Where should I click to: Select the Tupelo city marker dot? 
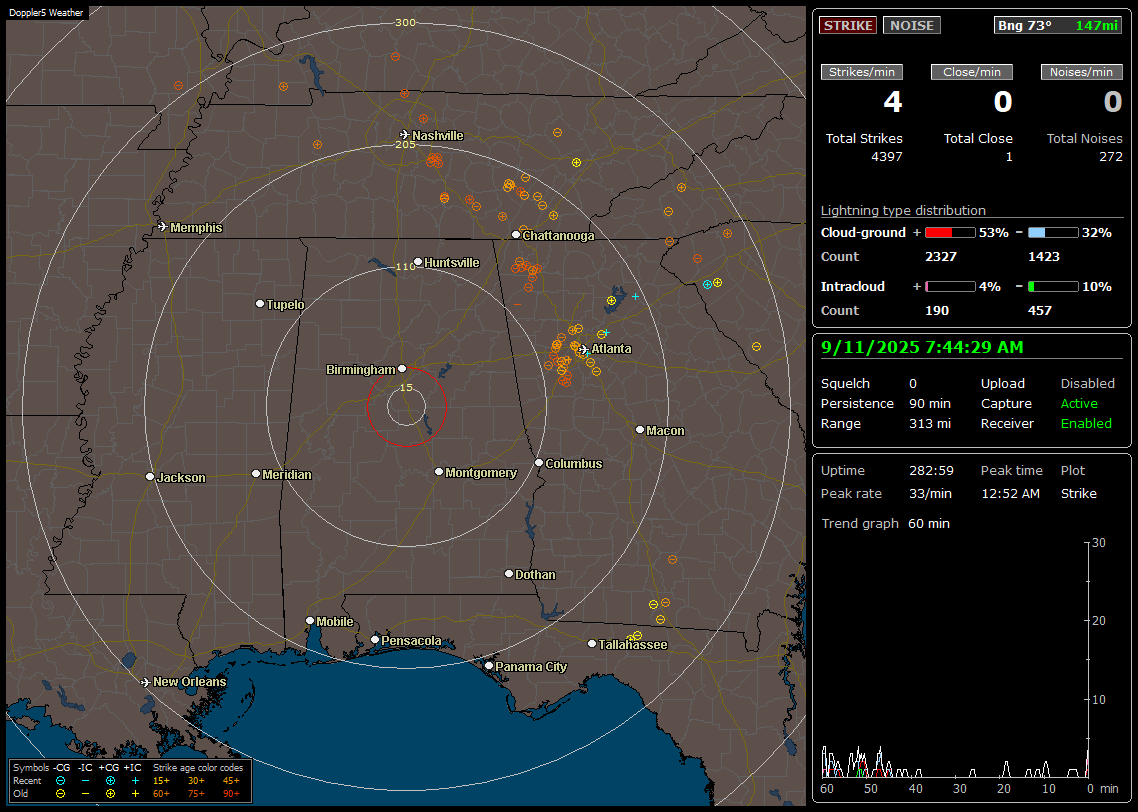pyautogui.click(x=260, y=303)
